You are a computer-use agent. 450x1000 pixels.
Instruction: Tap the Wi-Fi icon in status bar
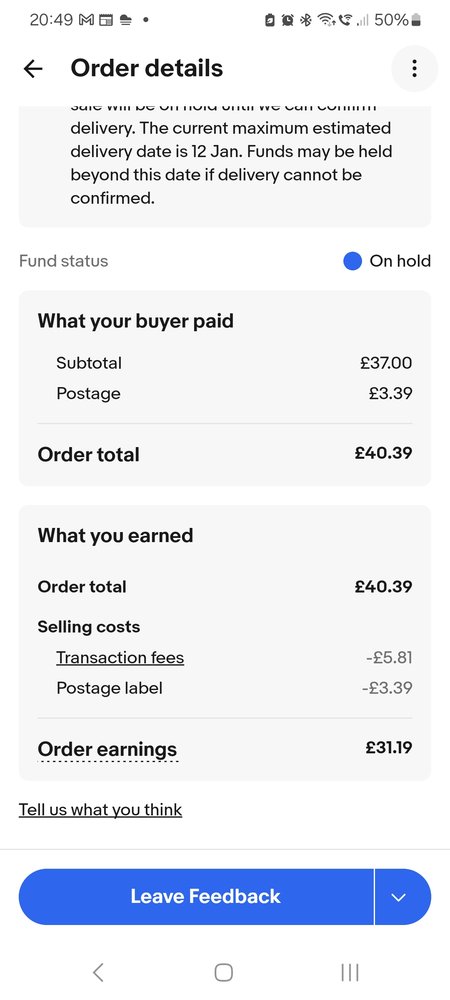click(326, 20)
